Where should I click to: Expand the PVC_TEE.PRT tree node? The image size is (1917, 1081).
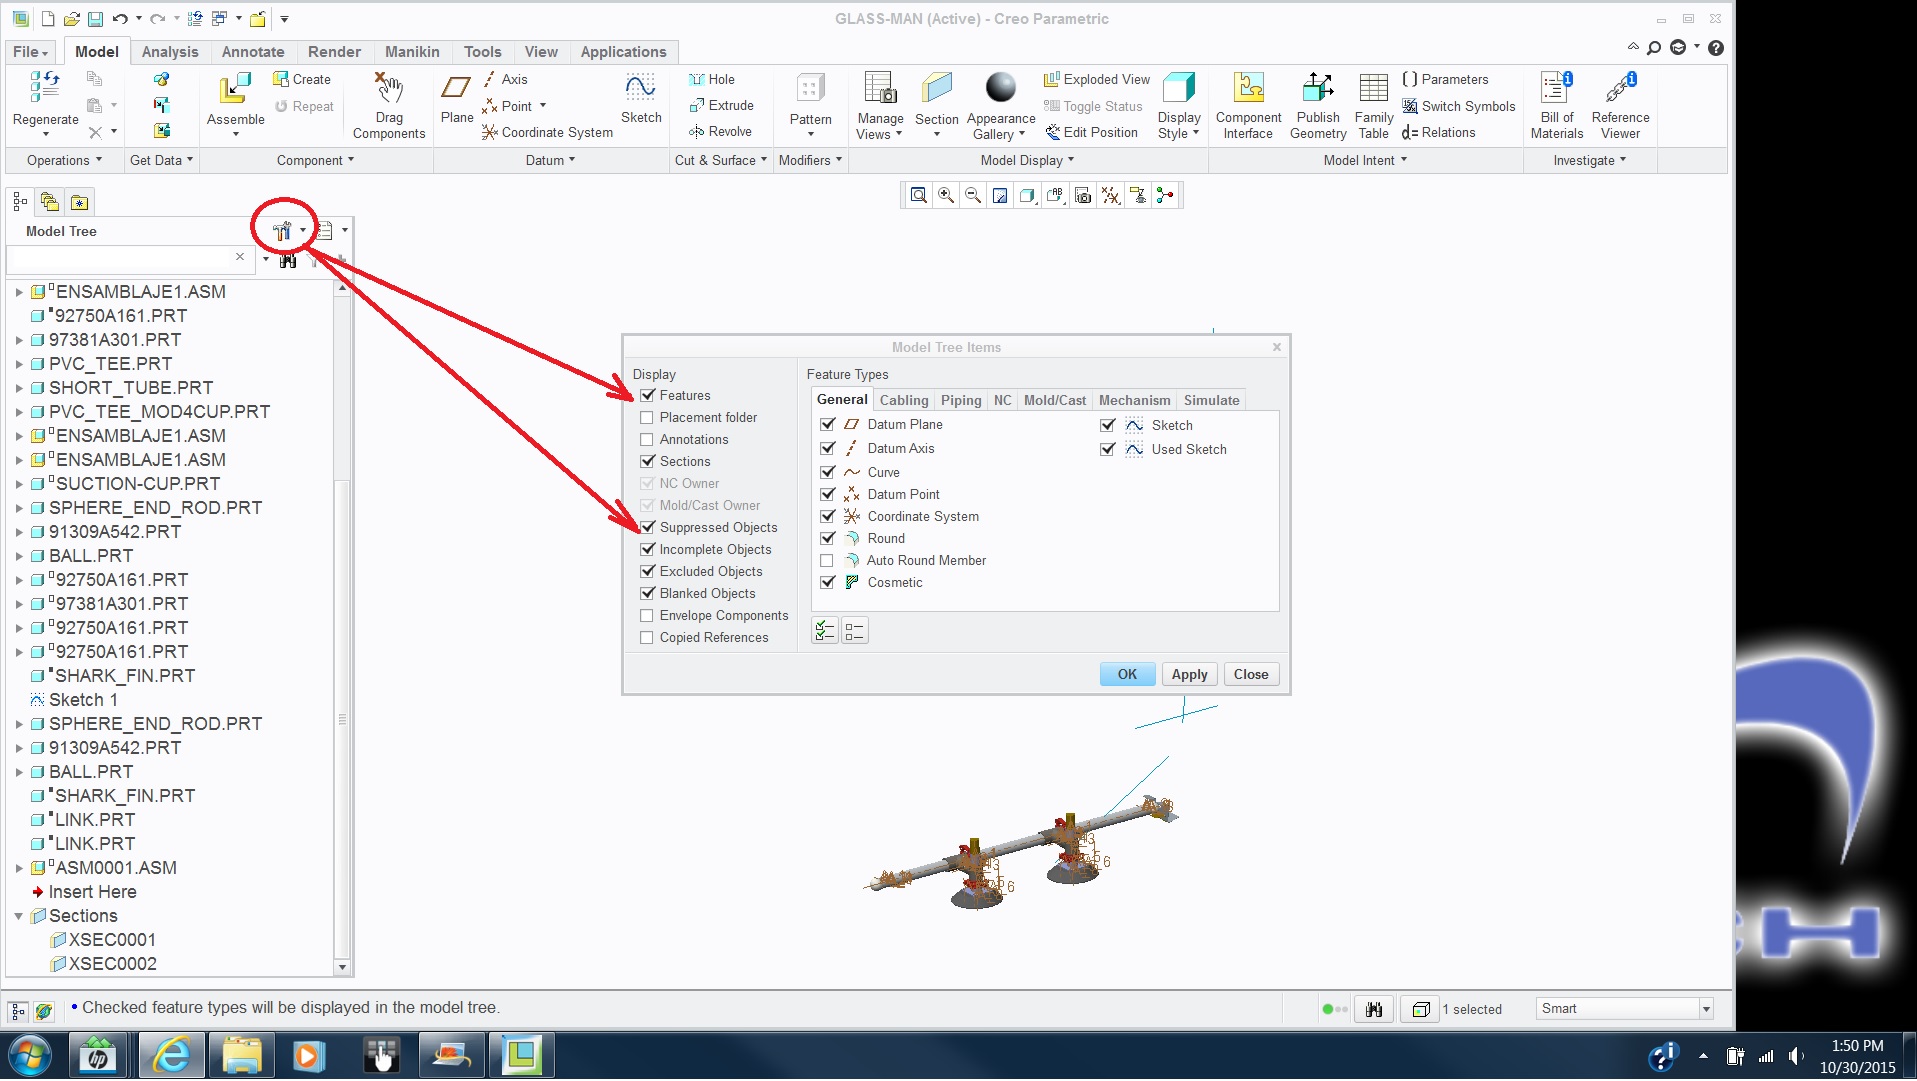(x=19, y=364)
